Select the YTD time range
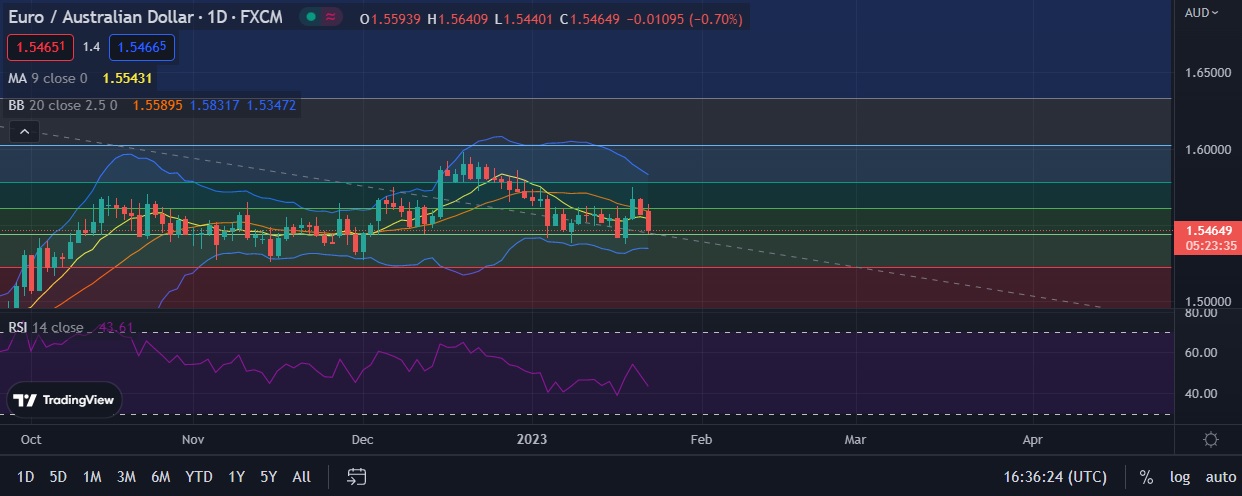The height and width of the screenshot is (496, 1242). tap(199, 477)
